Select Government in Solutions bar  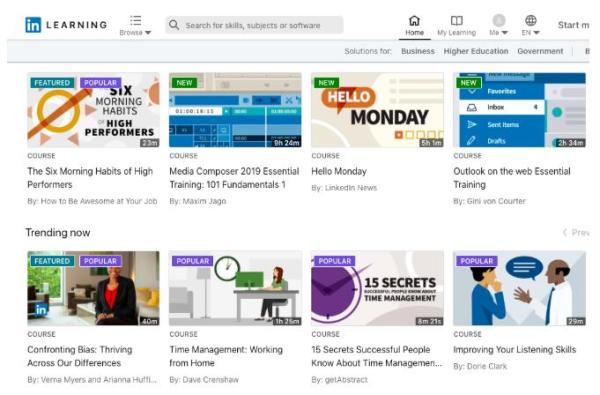pyautogui.click(x=540, y=51)
